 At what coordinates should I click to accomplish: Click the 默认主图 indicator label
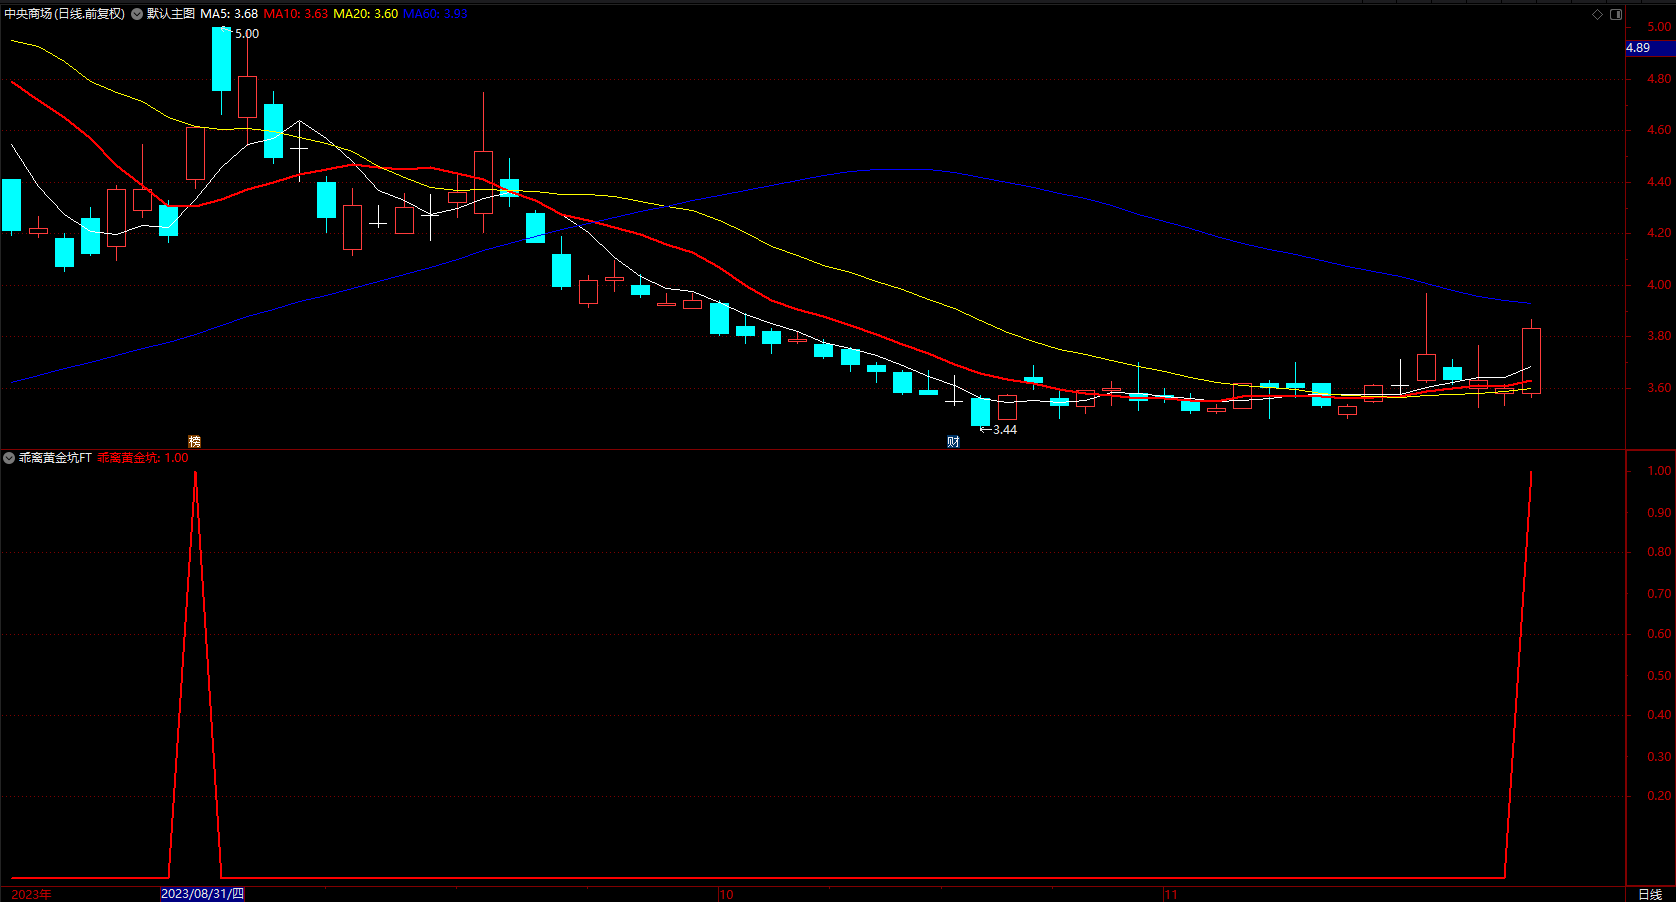coord(171,14)
